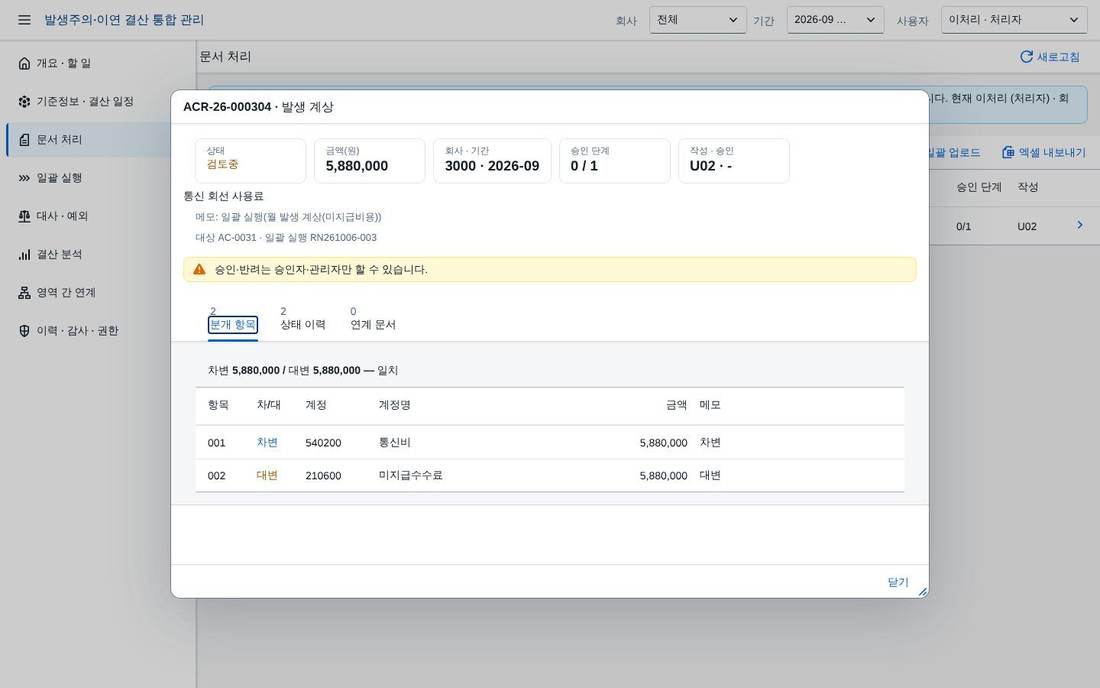The height and width of the screenshot is (688, 1100).
Task: Click the 결산 분석 chart icon
Action: point(25,255)
